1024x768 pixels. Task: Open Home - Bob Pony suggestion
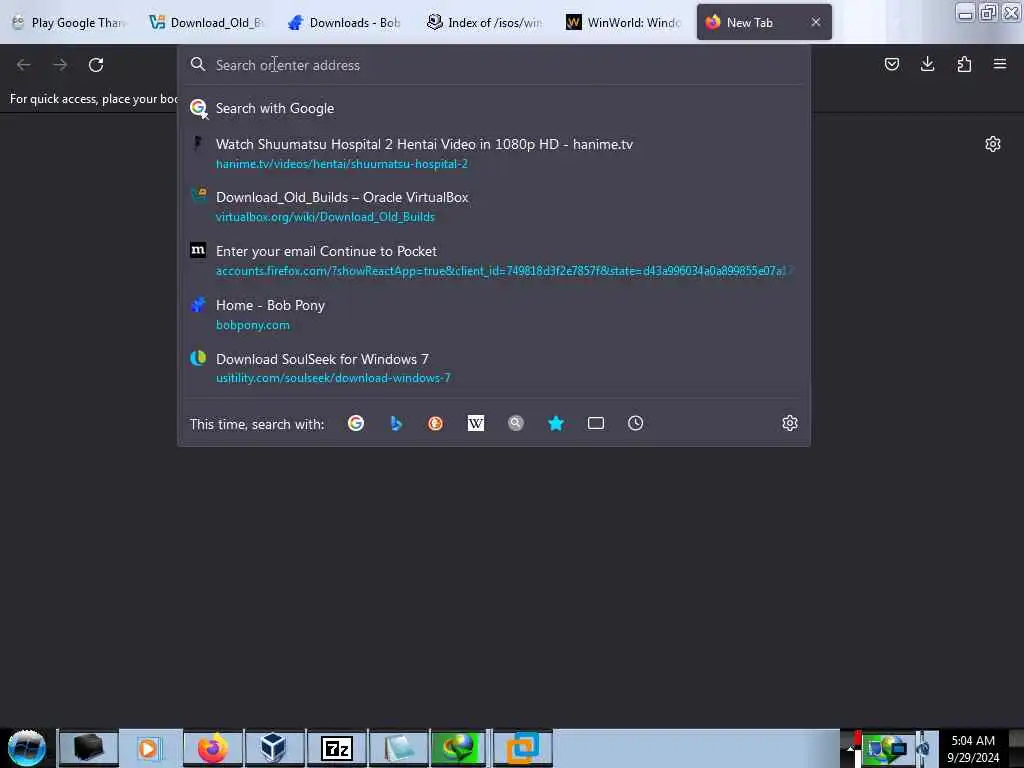(x=494, y=314)
